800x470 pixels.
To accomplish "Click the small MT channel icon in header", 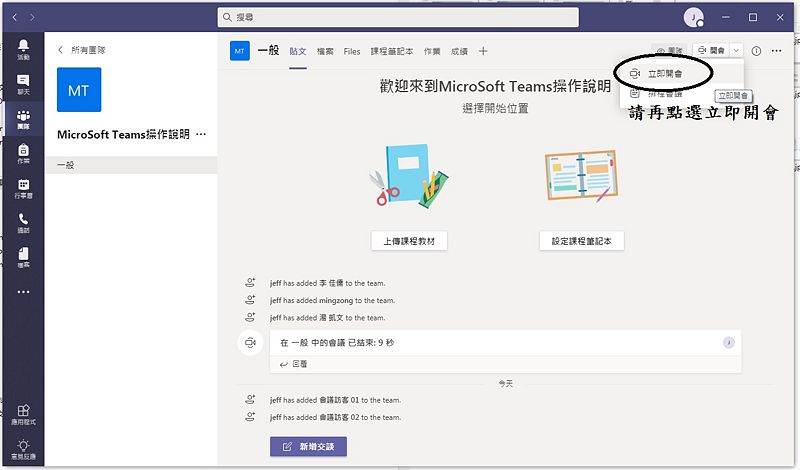I will click(240, 51).
